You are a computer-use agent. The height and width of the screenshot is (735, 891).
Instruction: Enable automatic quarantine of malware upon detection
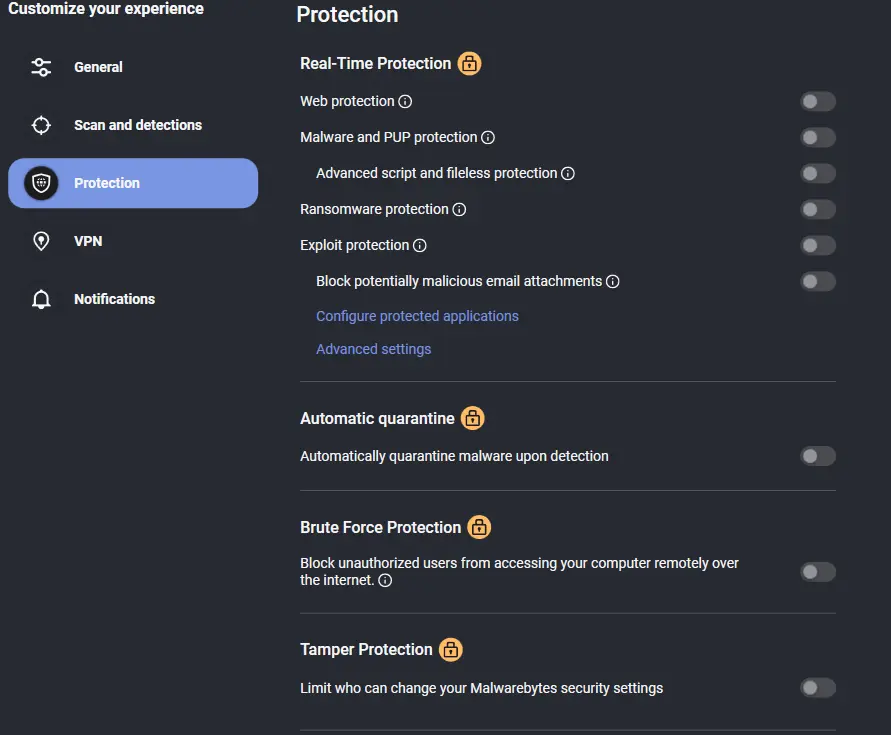tap(818, 456)
